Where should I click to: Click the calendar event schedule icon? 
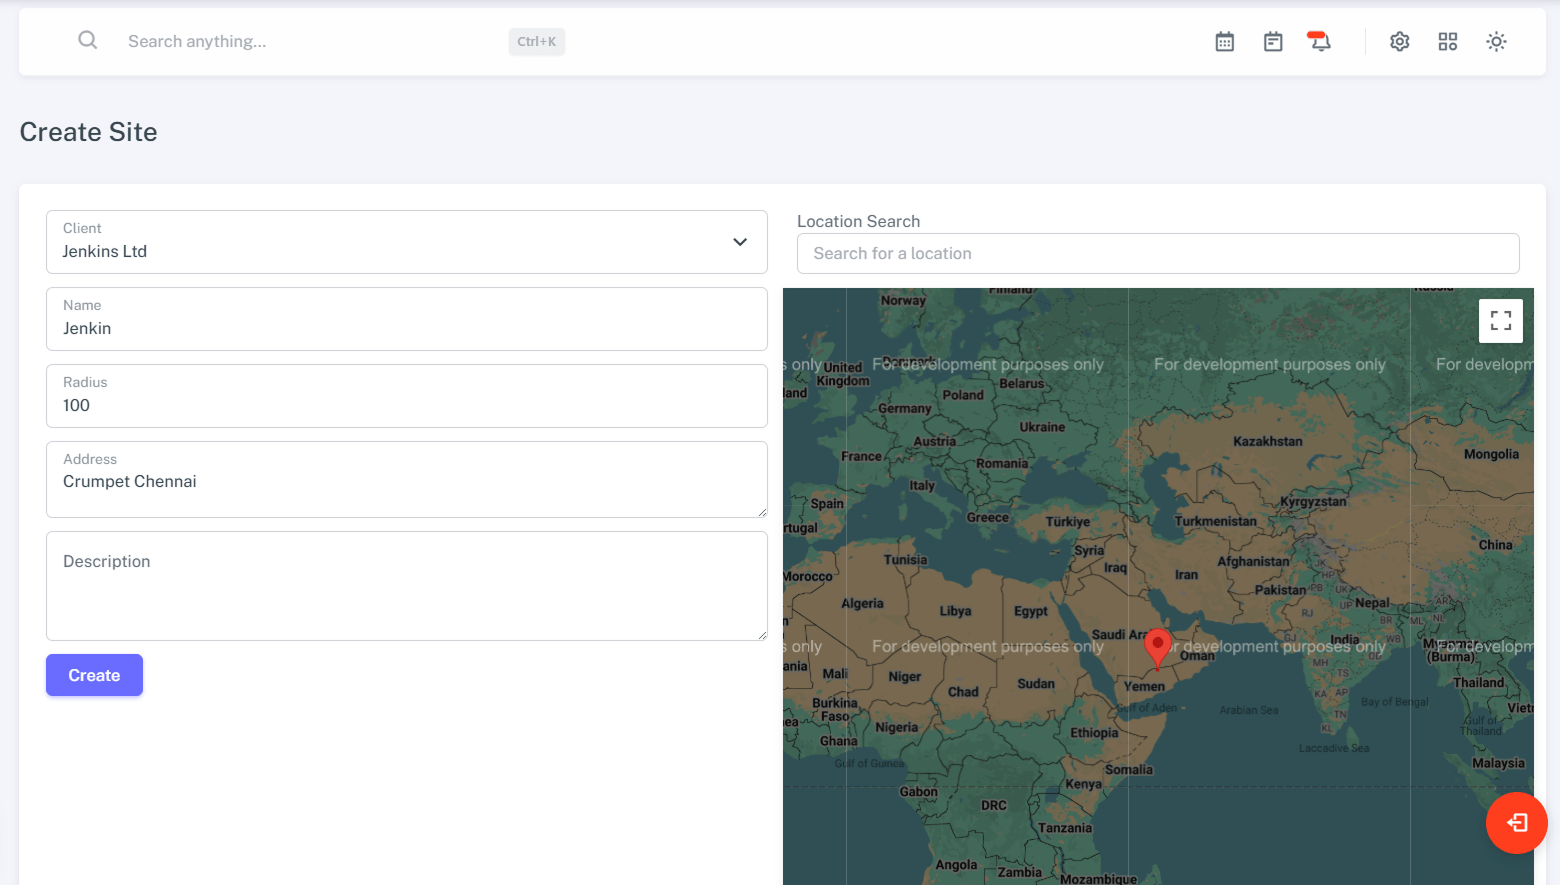click(x=1272, y=42)
